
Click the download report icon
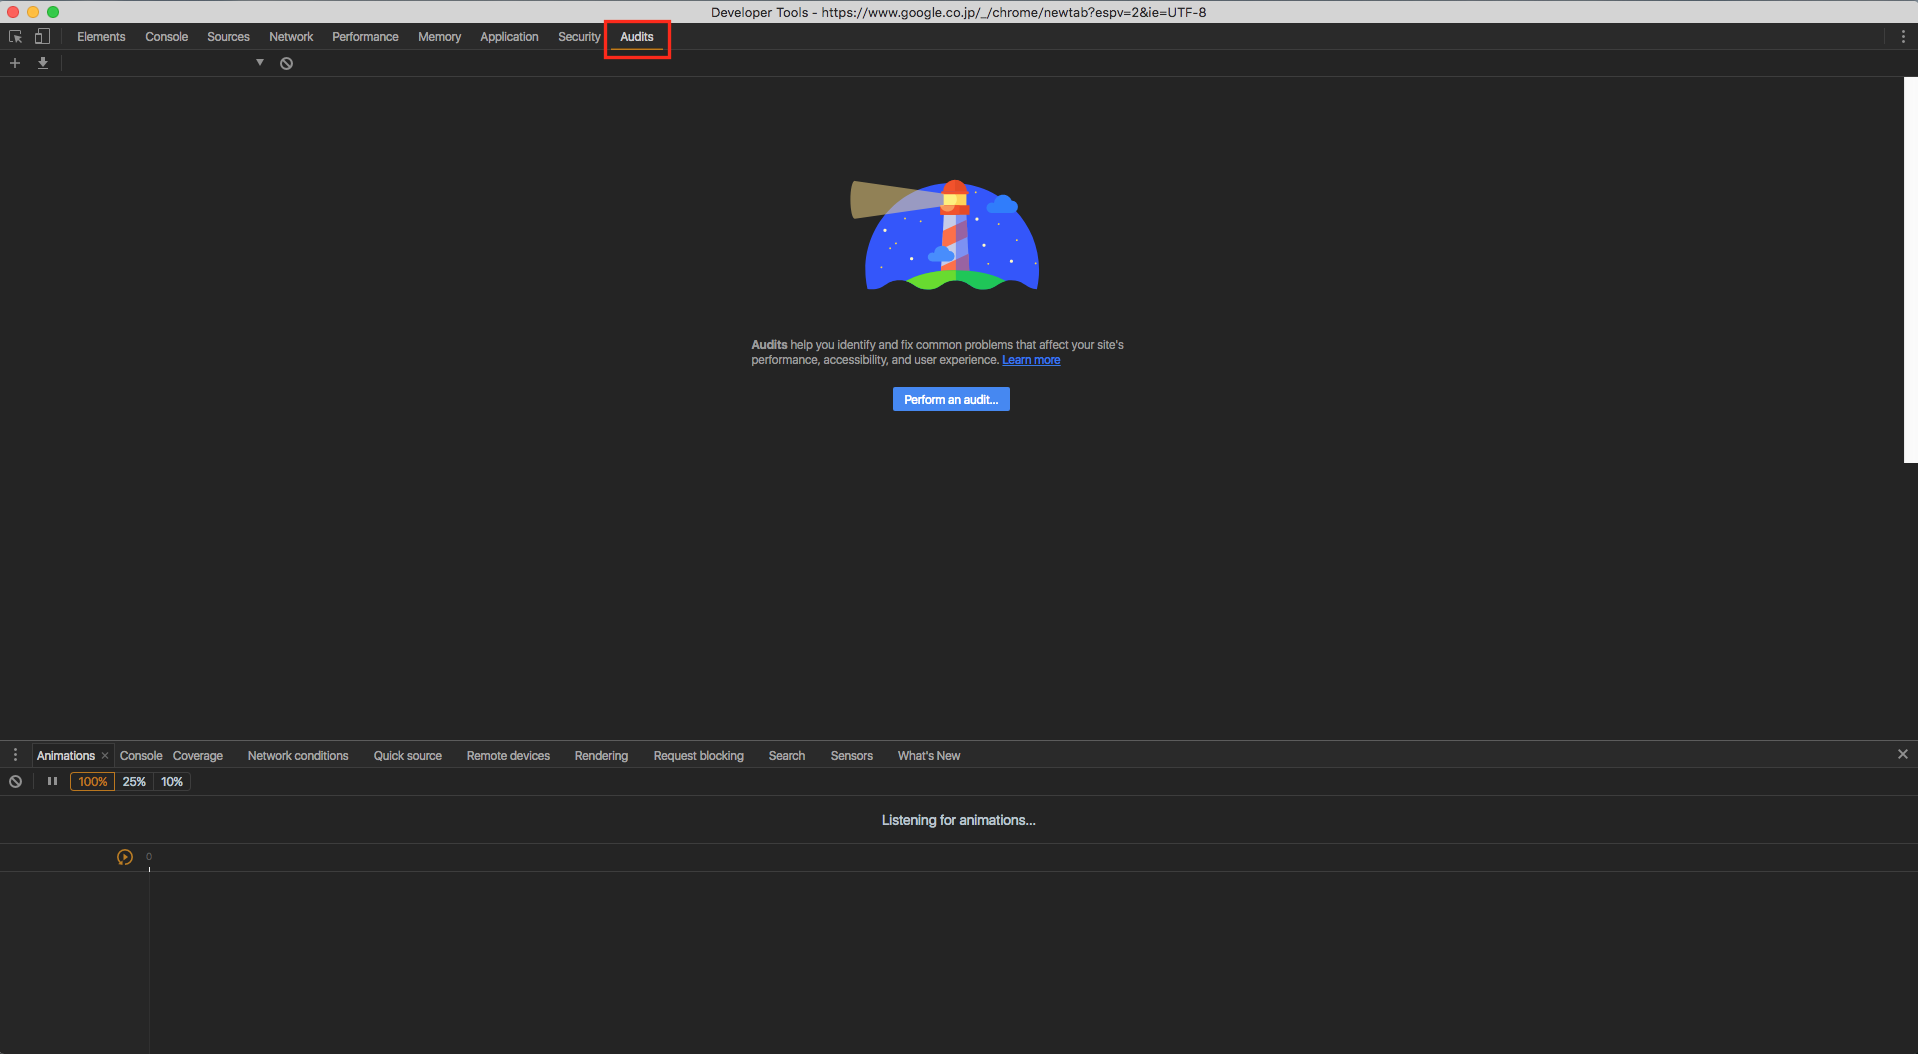[x=43, y=63]
